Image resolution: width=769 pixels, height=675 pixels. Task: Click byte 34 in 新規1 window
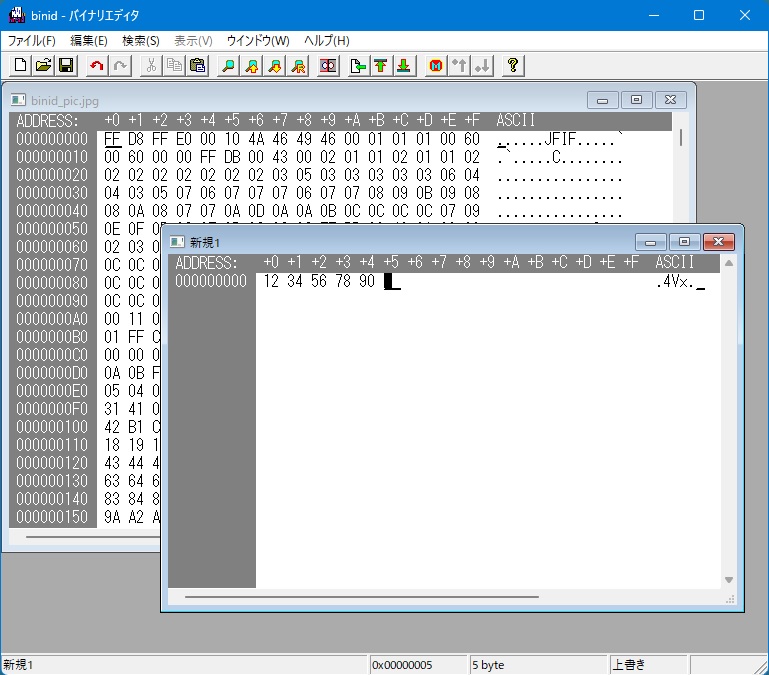tap(295, 281)
